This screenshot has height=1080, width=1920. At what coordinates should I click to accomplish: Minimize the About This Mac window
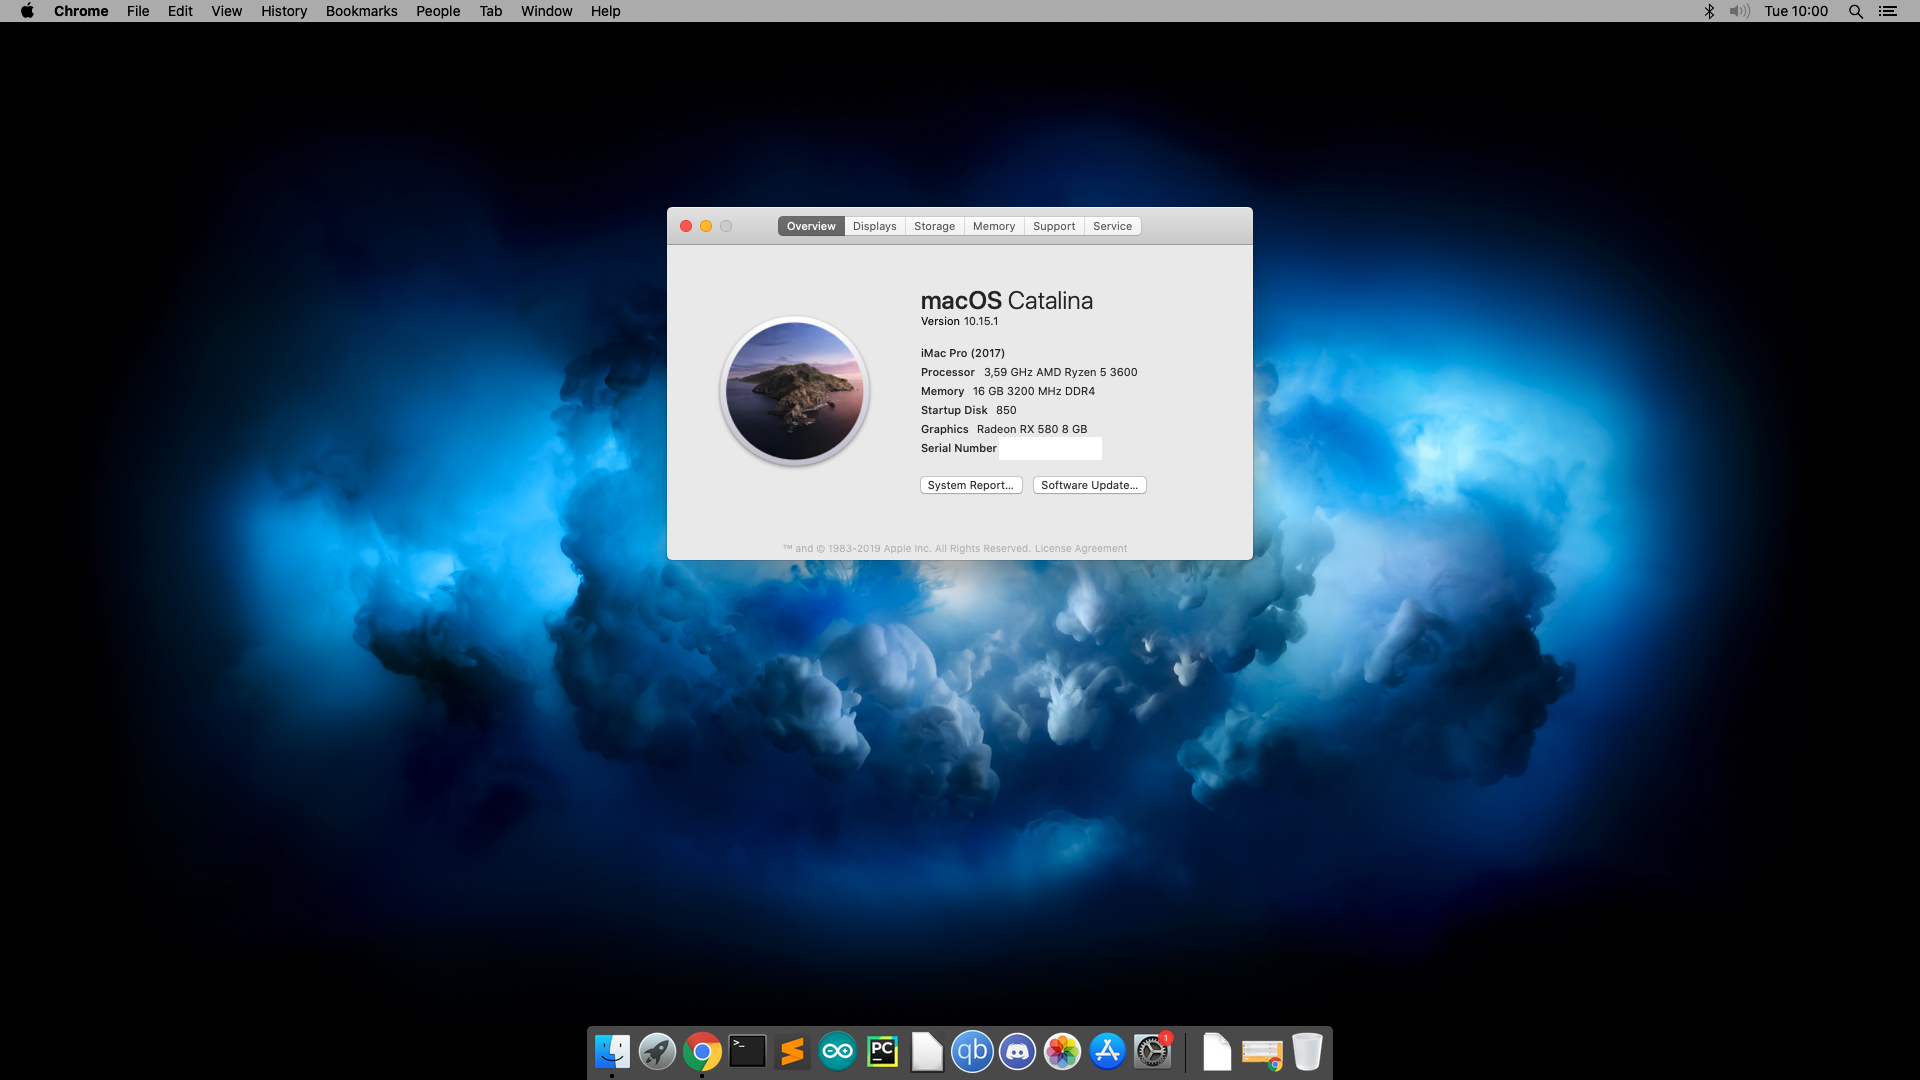[706, 226]
